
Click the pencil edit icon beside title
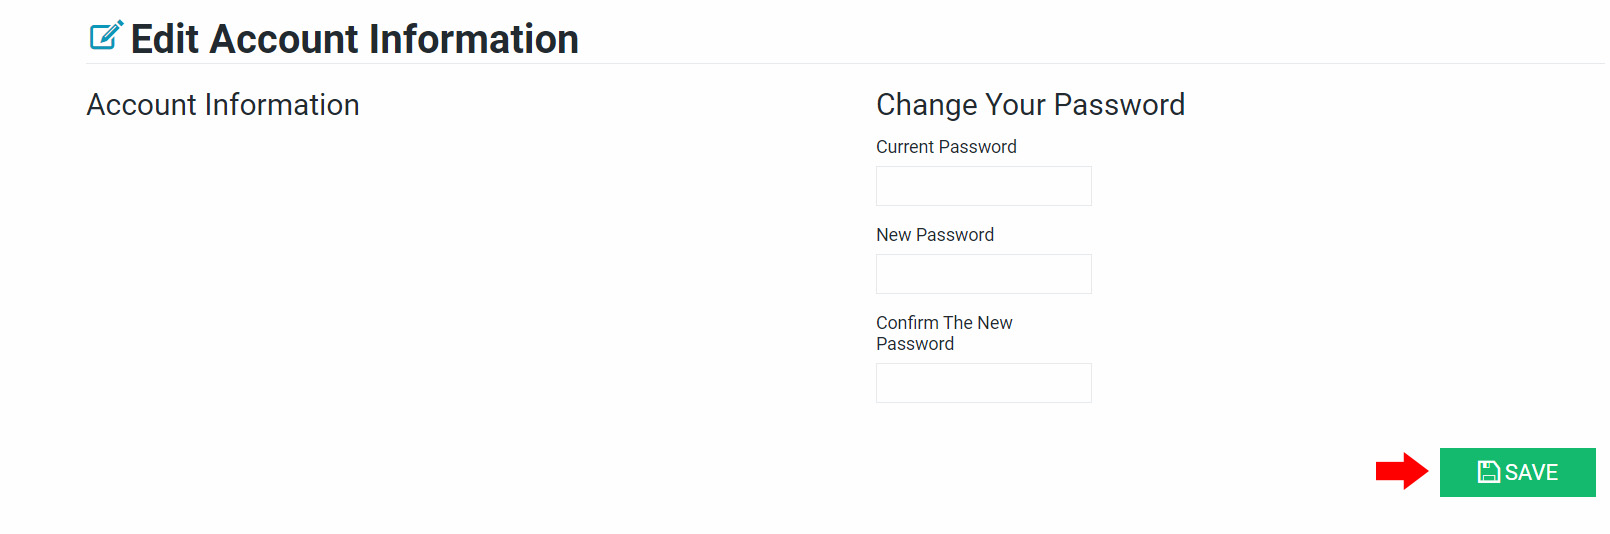(x=107, y=35)
